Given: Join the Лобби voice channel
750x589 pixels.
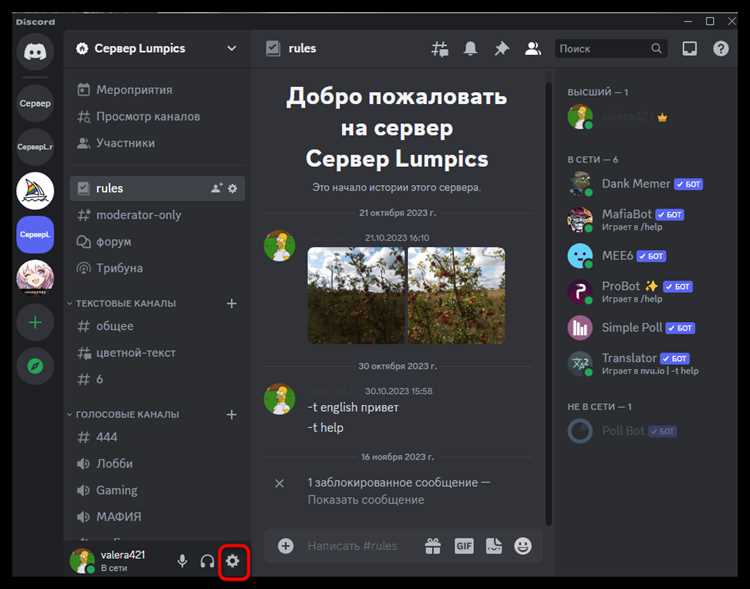Looking at the screenshot, I should tap(157, 464).
